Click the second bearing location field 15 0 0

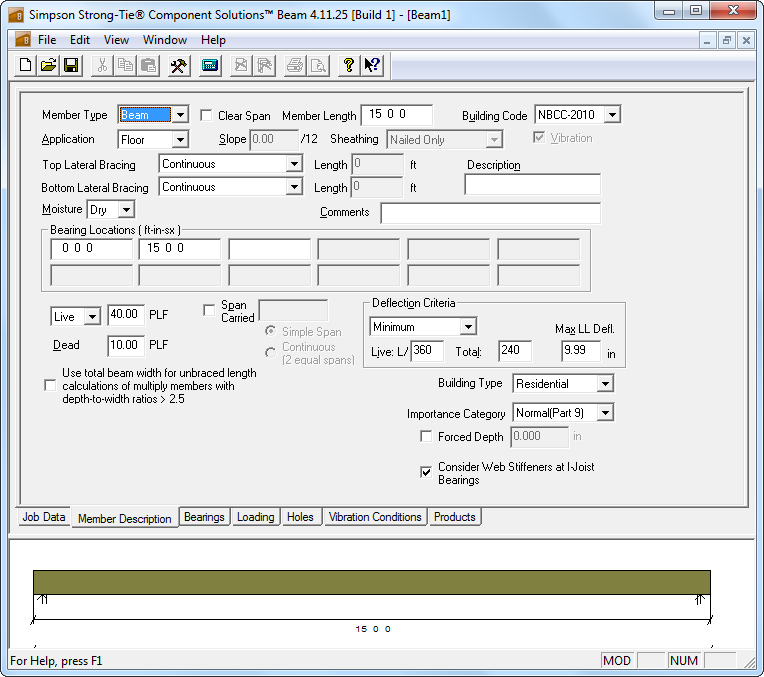pos(180,249)
